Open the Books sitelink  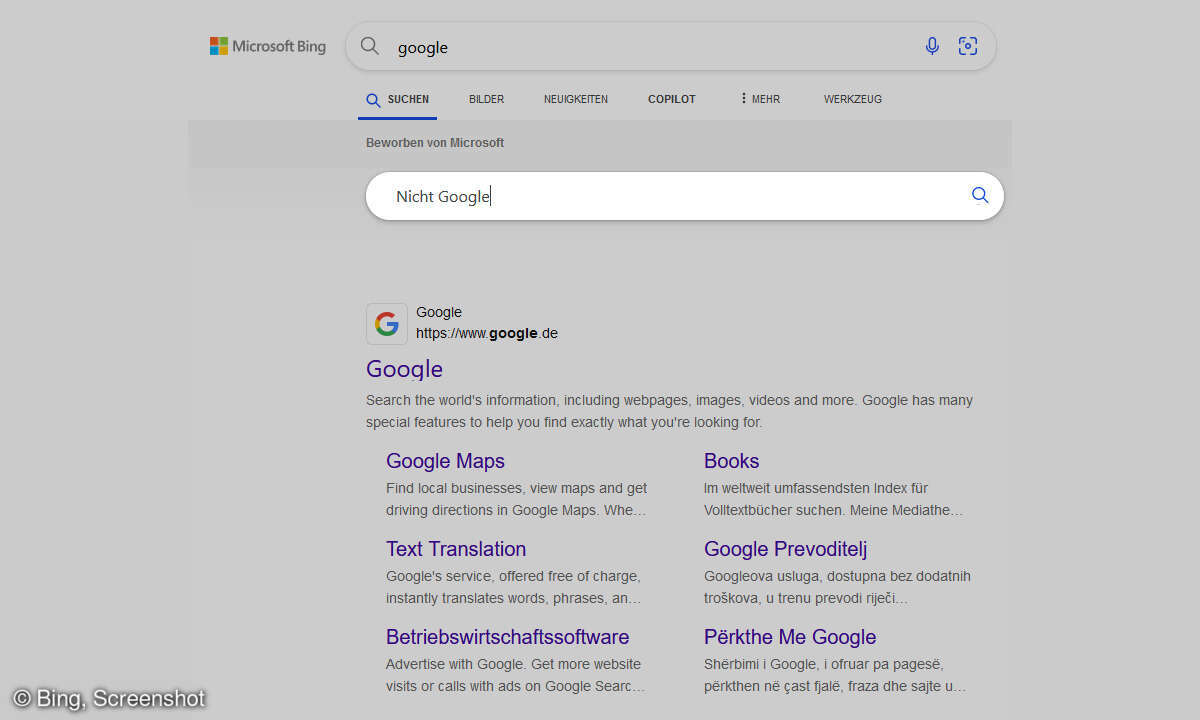pyautogui.click(x=731, y=461)
